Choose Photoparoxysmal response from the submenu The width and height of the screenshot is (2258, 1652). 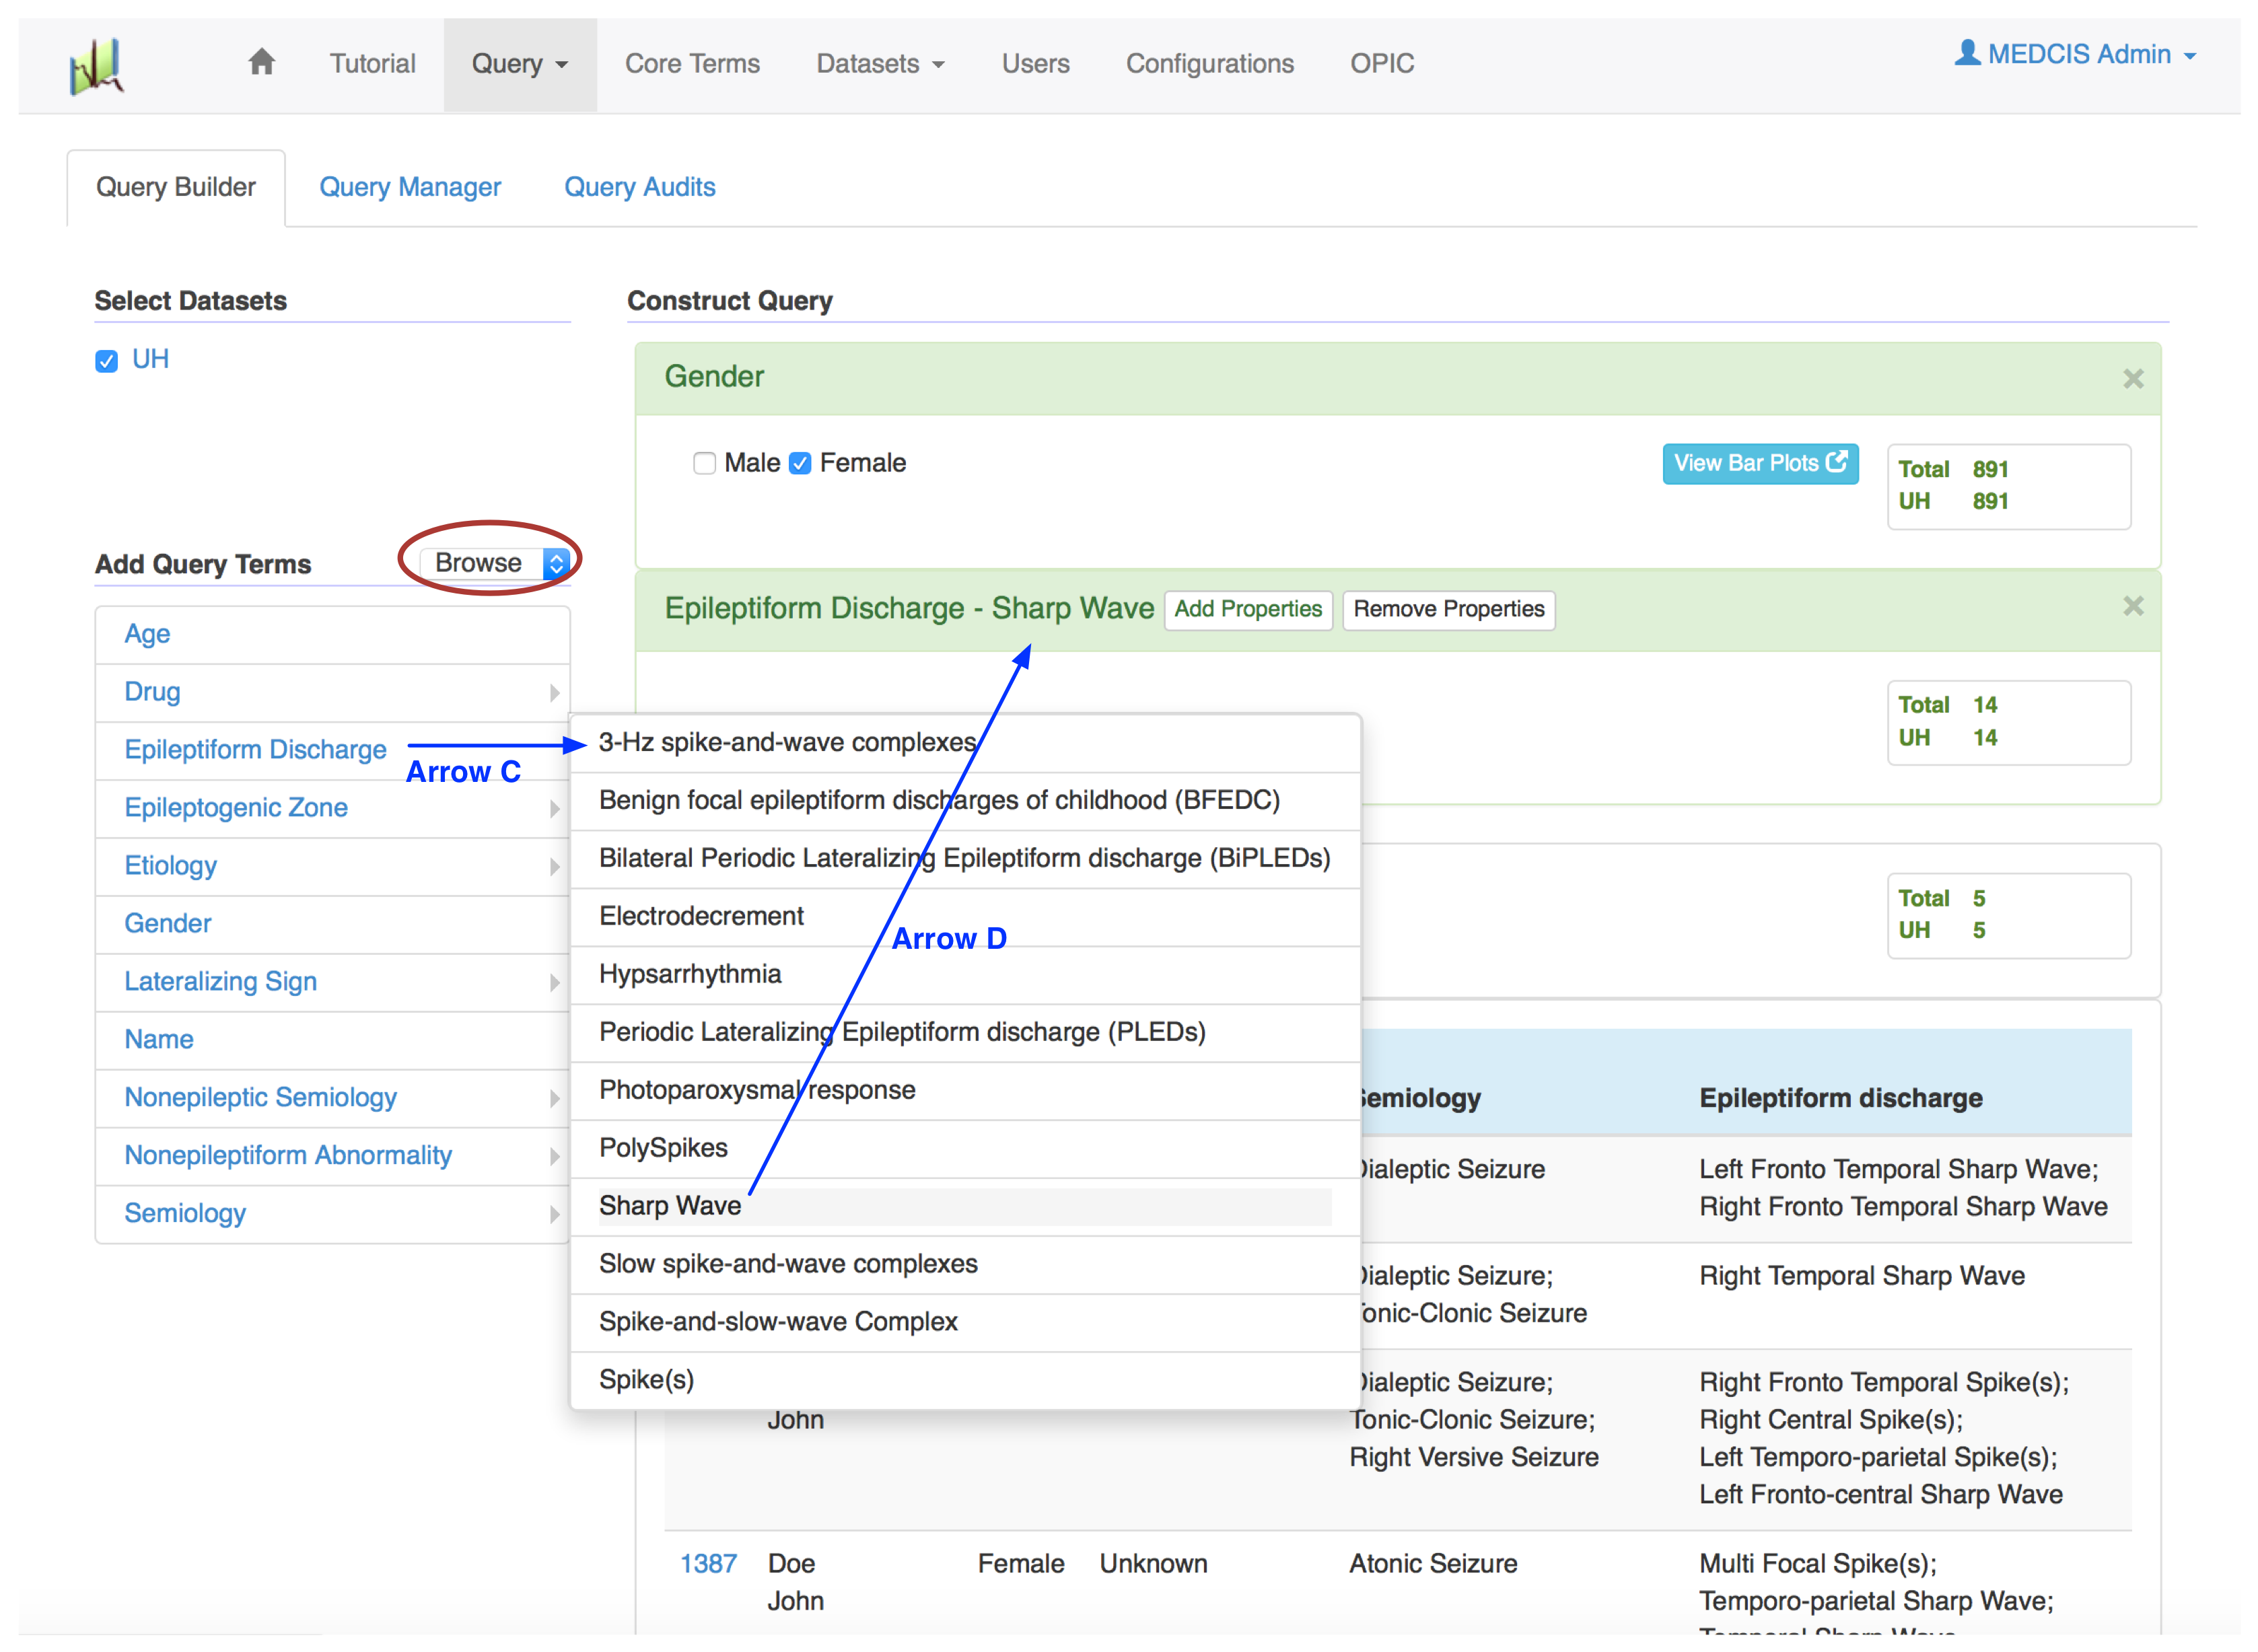pyautogui.click(x=965, y=1091)
